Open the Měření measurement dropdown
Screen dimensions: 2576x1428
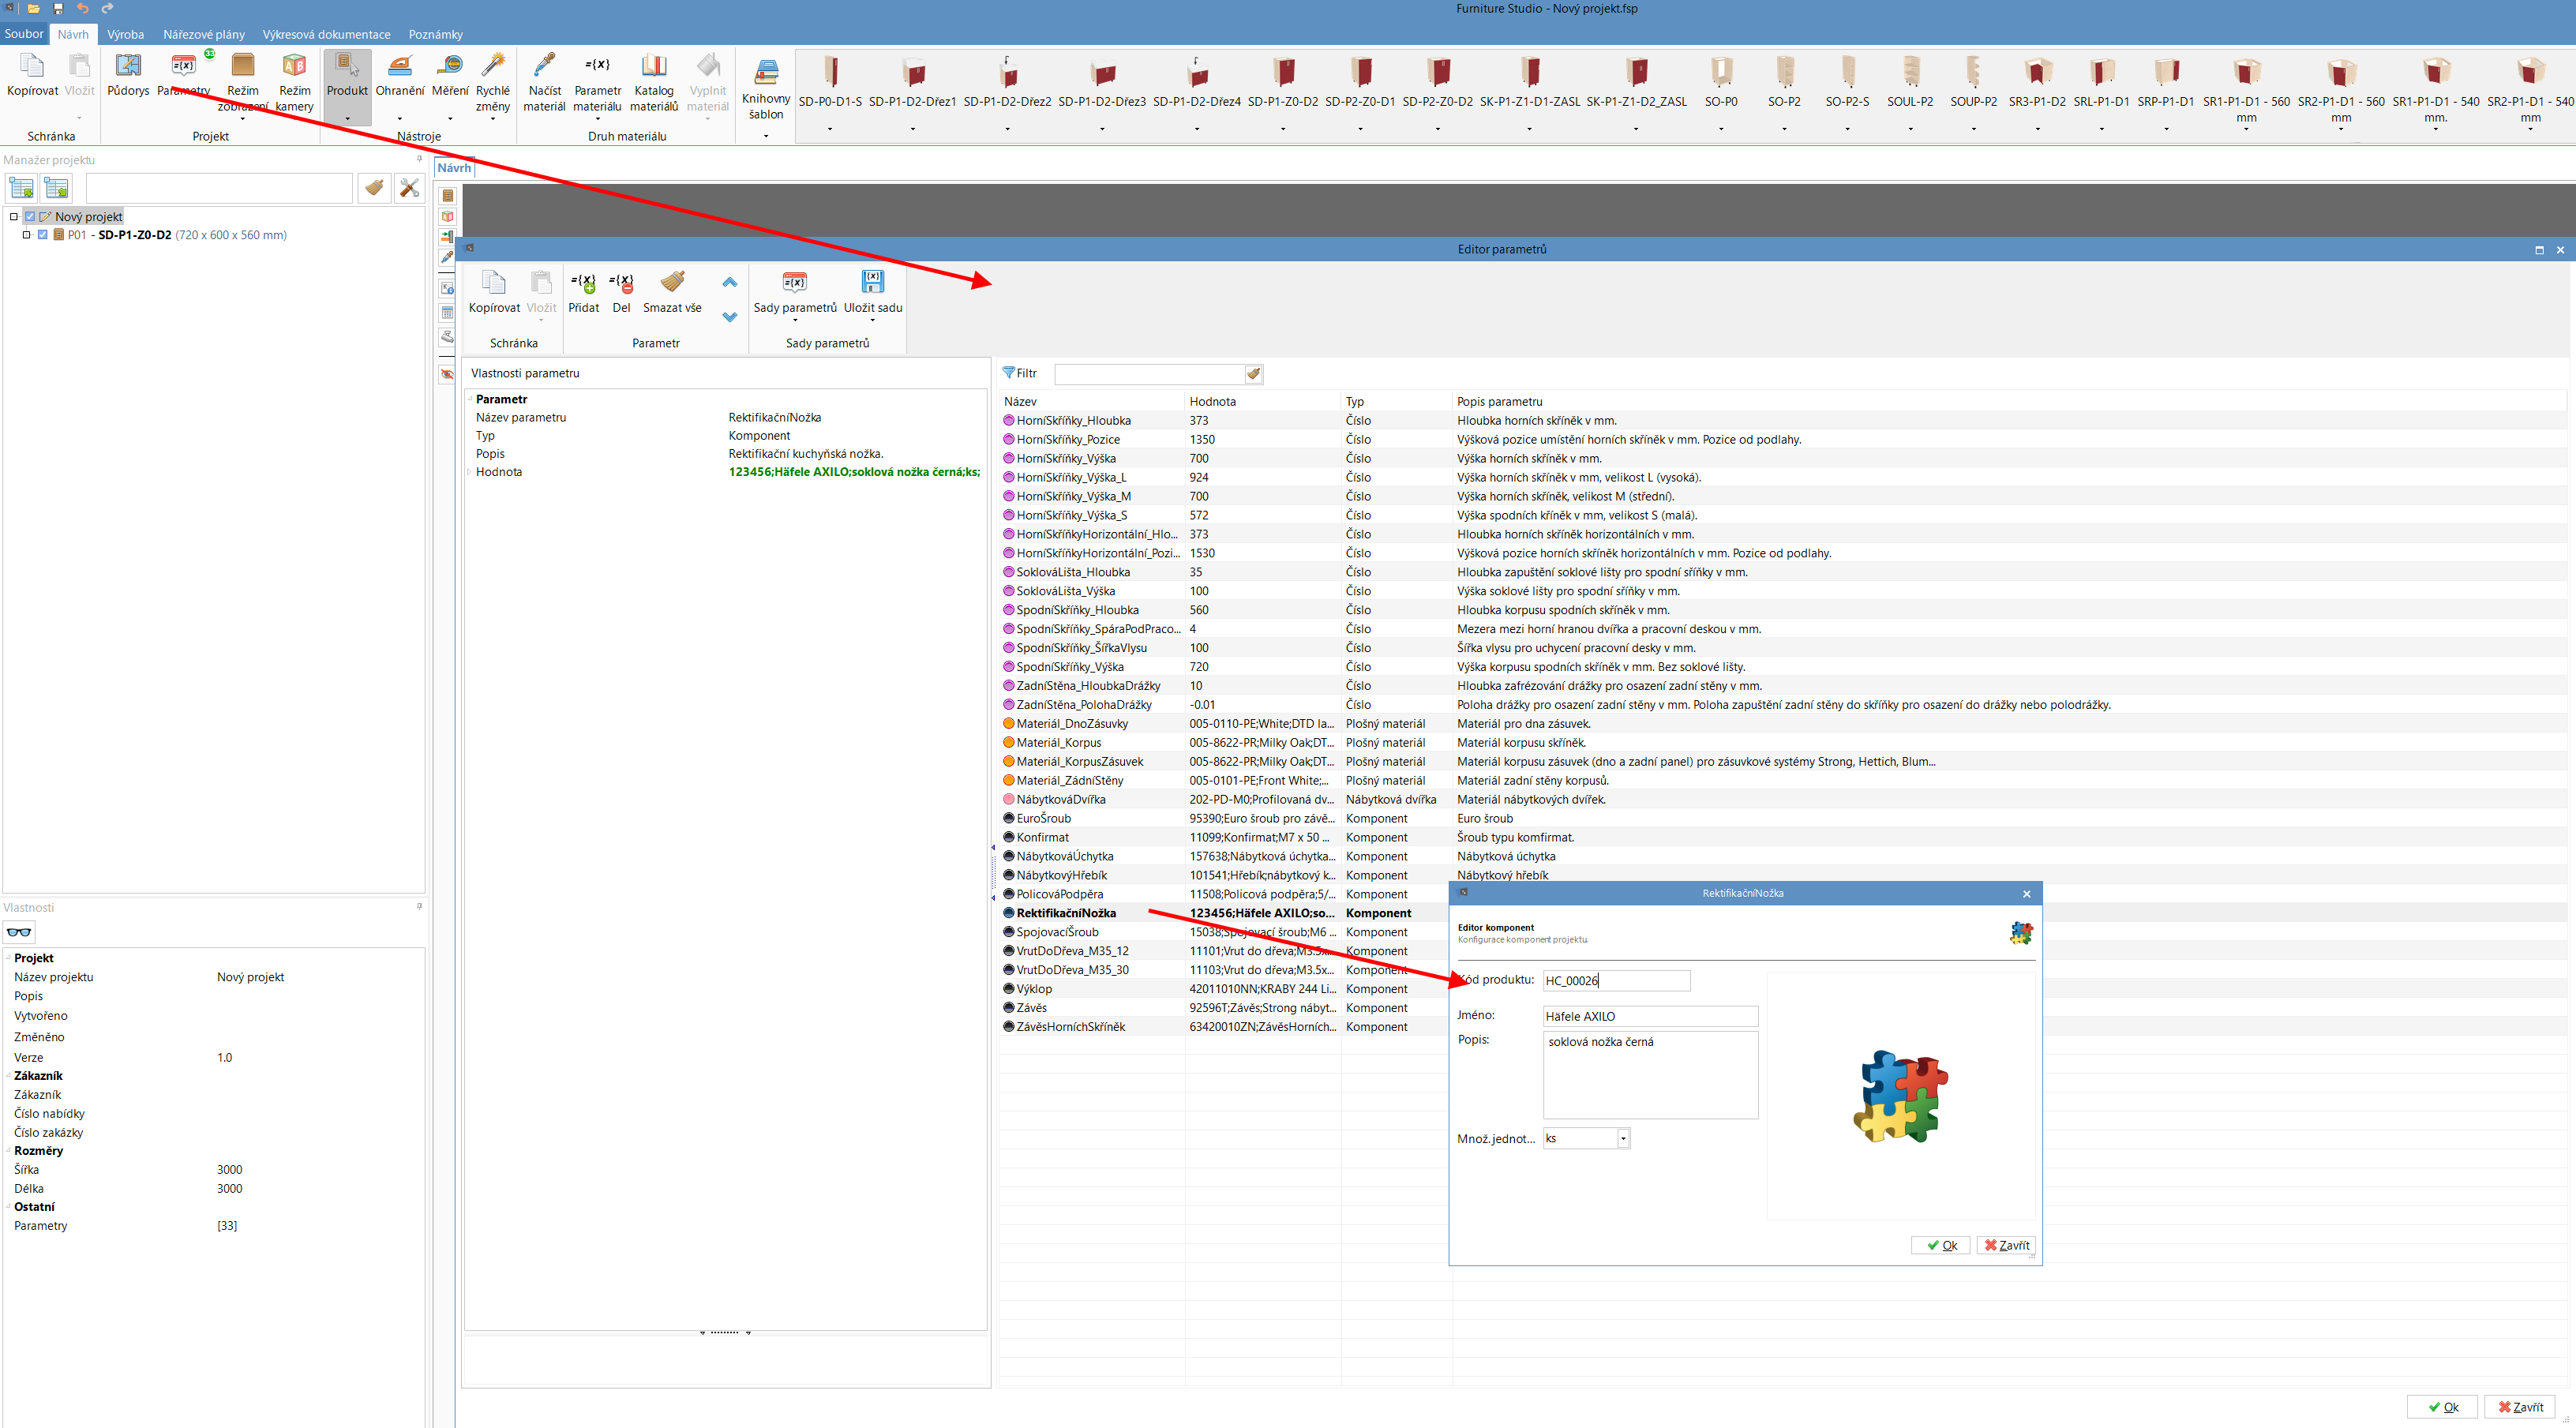[450, 119]
